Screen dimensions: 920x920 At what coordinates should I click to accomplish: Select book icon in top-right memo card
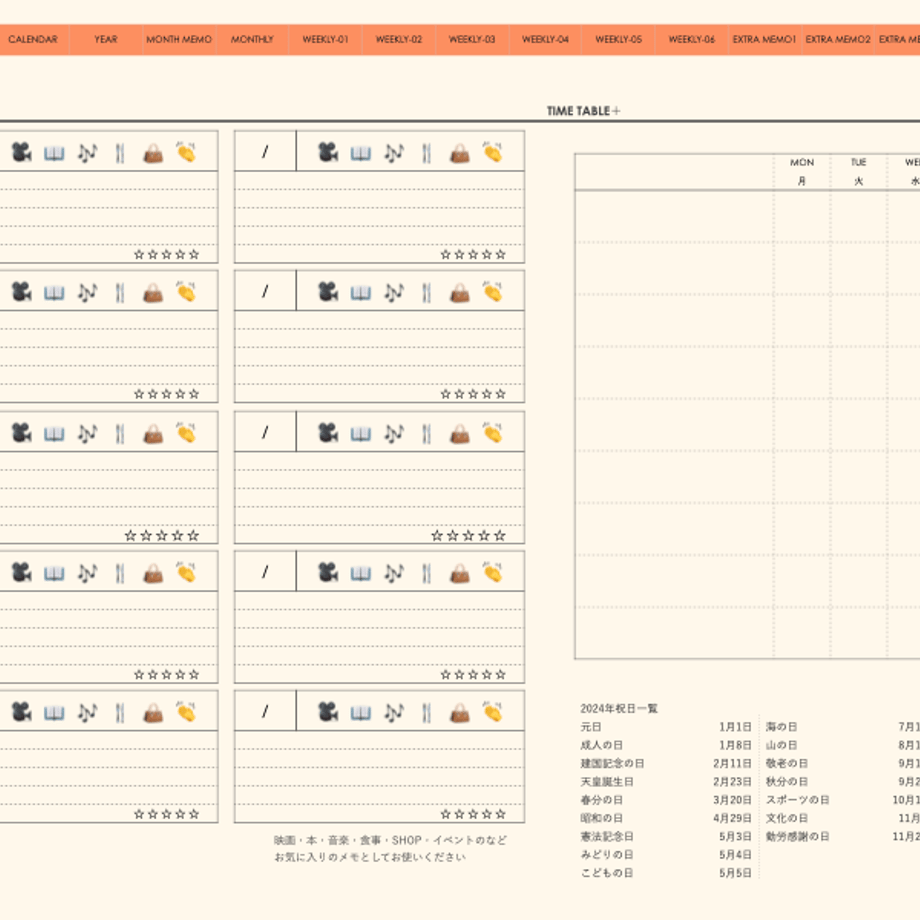tap(361, 154)
